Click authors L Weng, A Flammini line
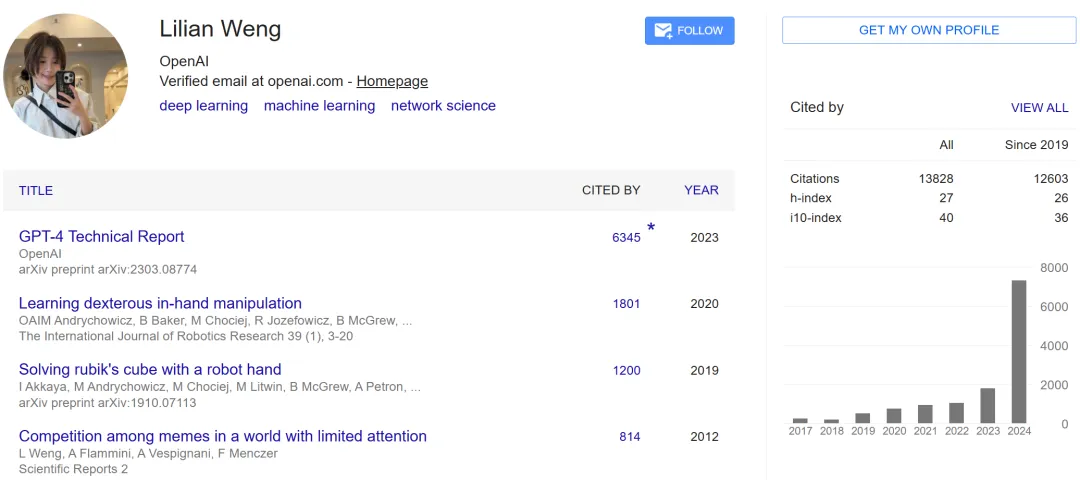 click(148, 453)
